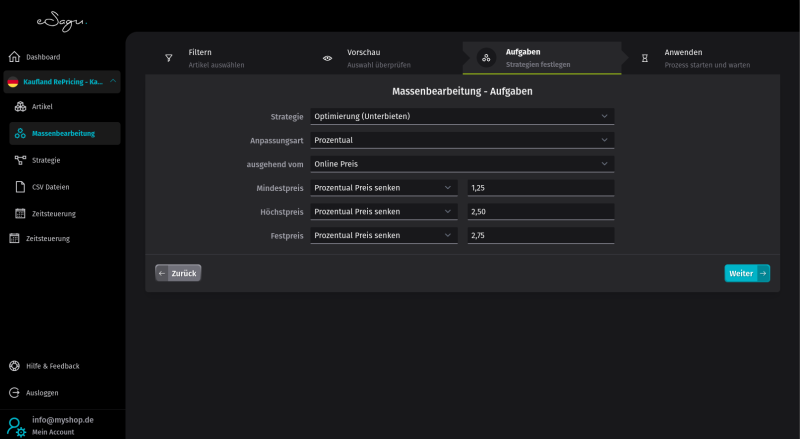Click the Aufgaben step circle icon
This screenshot has height=439, width=800.
(486, 58)
